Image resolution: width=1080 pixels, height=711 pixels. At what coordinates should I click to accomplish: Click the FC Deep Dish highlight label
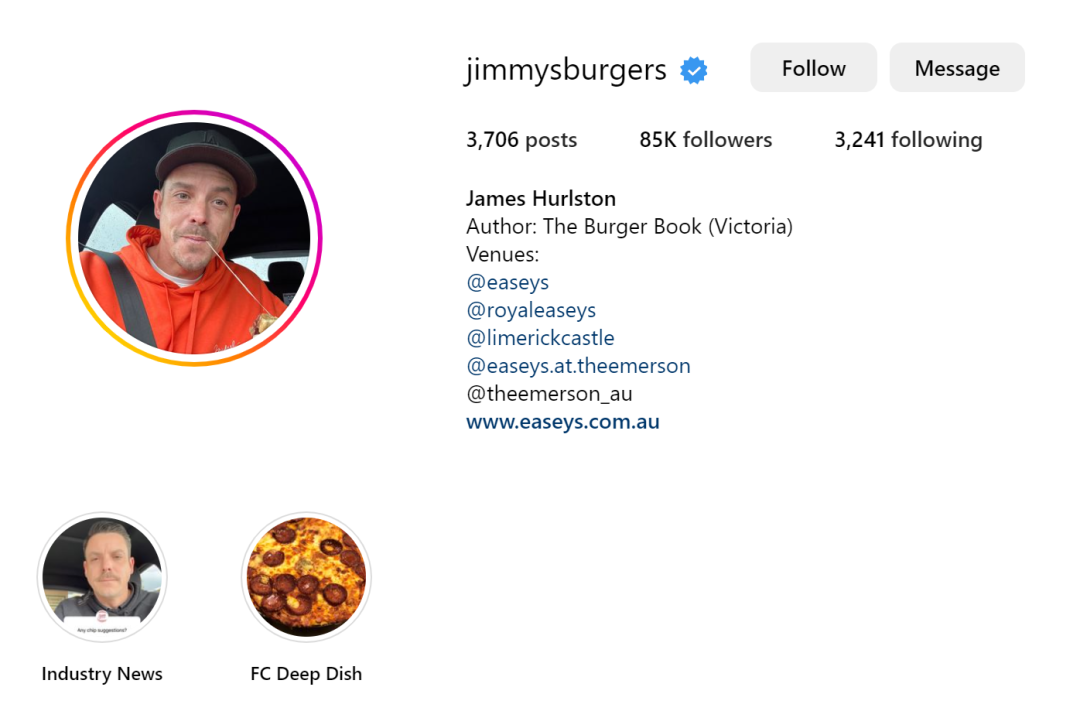click(x=306, y=674)
